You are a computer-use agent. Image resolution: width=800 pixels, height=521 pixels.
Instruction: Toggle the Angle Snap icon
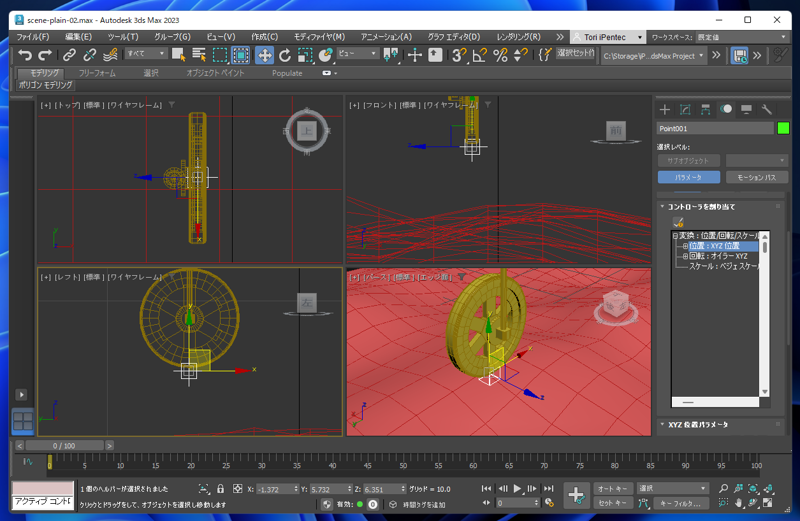tap(480, 55)
